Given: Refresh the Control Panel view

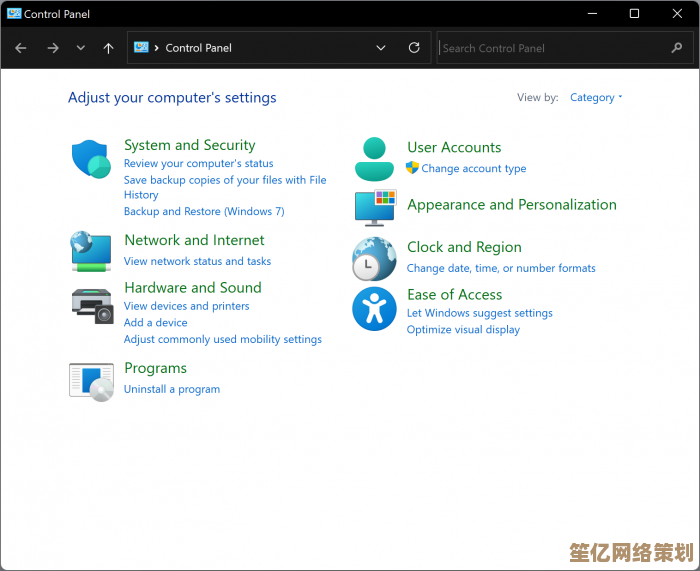Looking at the screenshot, I should coord(414,48).
